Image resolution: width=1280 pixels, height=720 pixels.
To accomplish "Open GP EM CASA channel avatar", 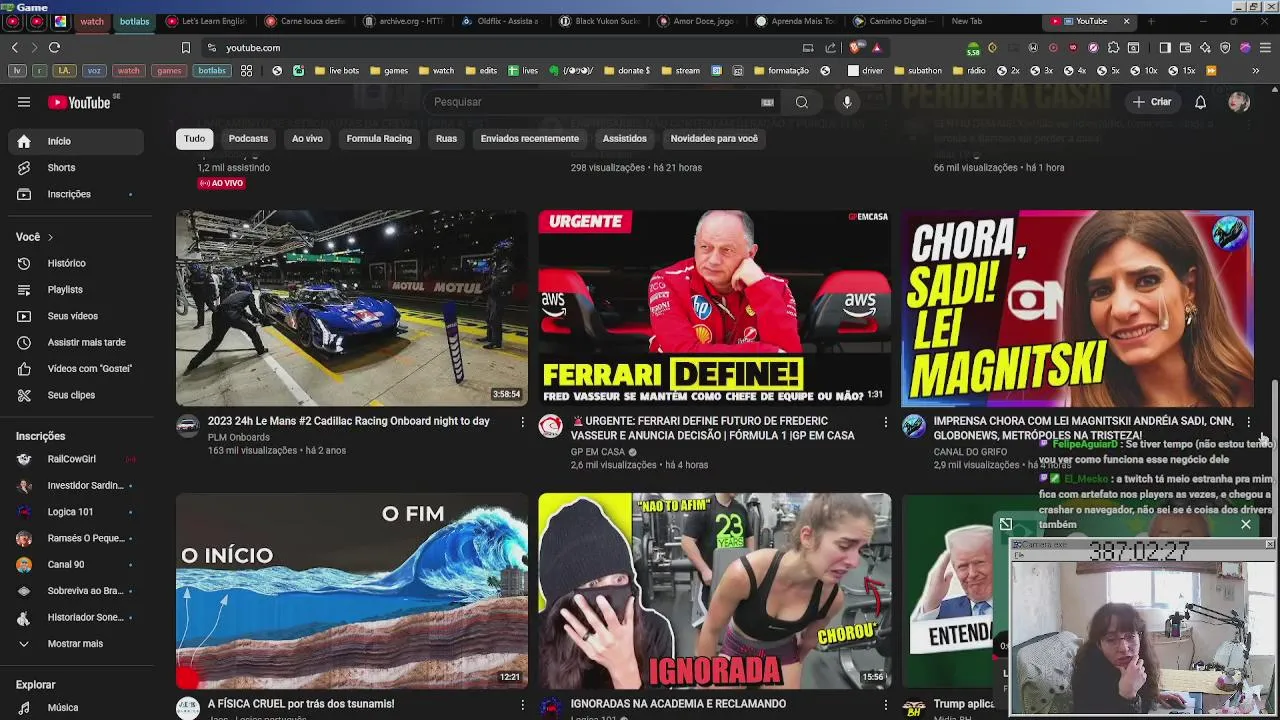I will [550, 426].
